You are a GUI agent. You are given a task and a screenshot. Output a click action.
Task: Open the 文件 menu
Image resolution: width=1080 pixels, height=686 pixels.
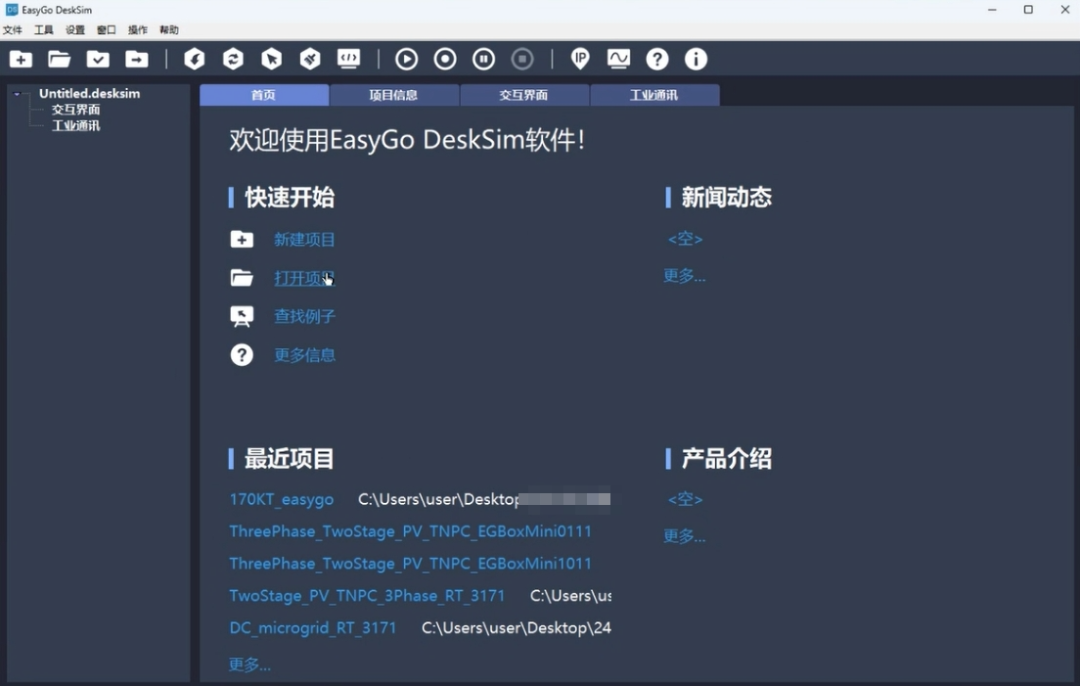(x=12, y=30)
